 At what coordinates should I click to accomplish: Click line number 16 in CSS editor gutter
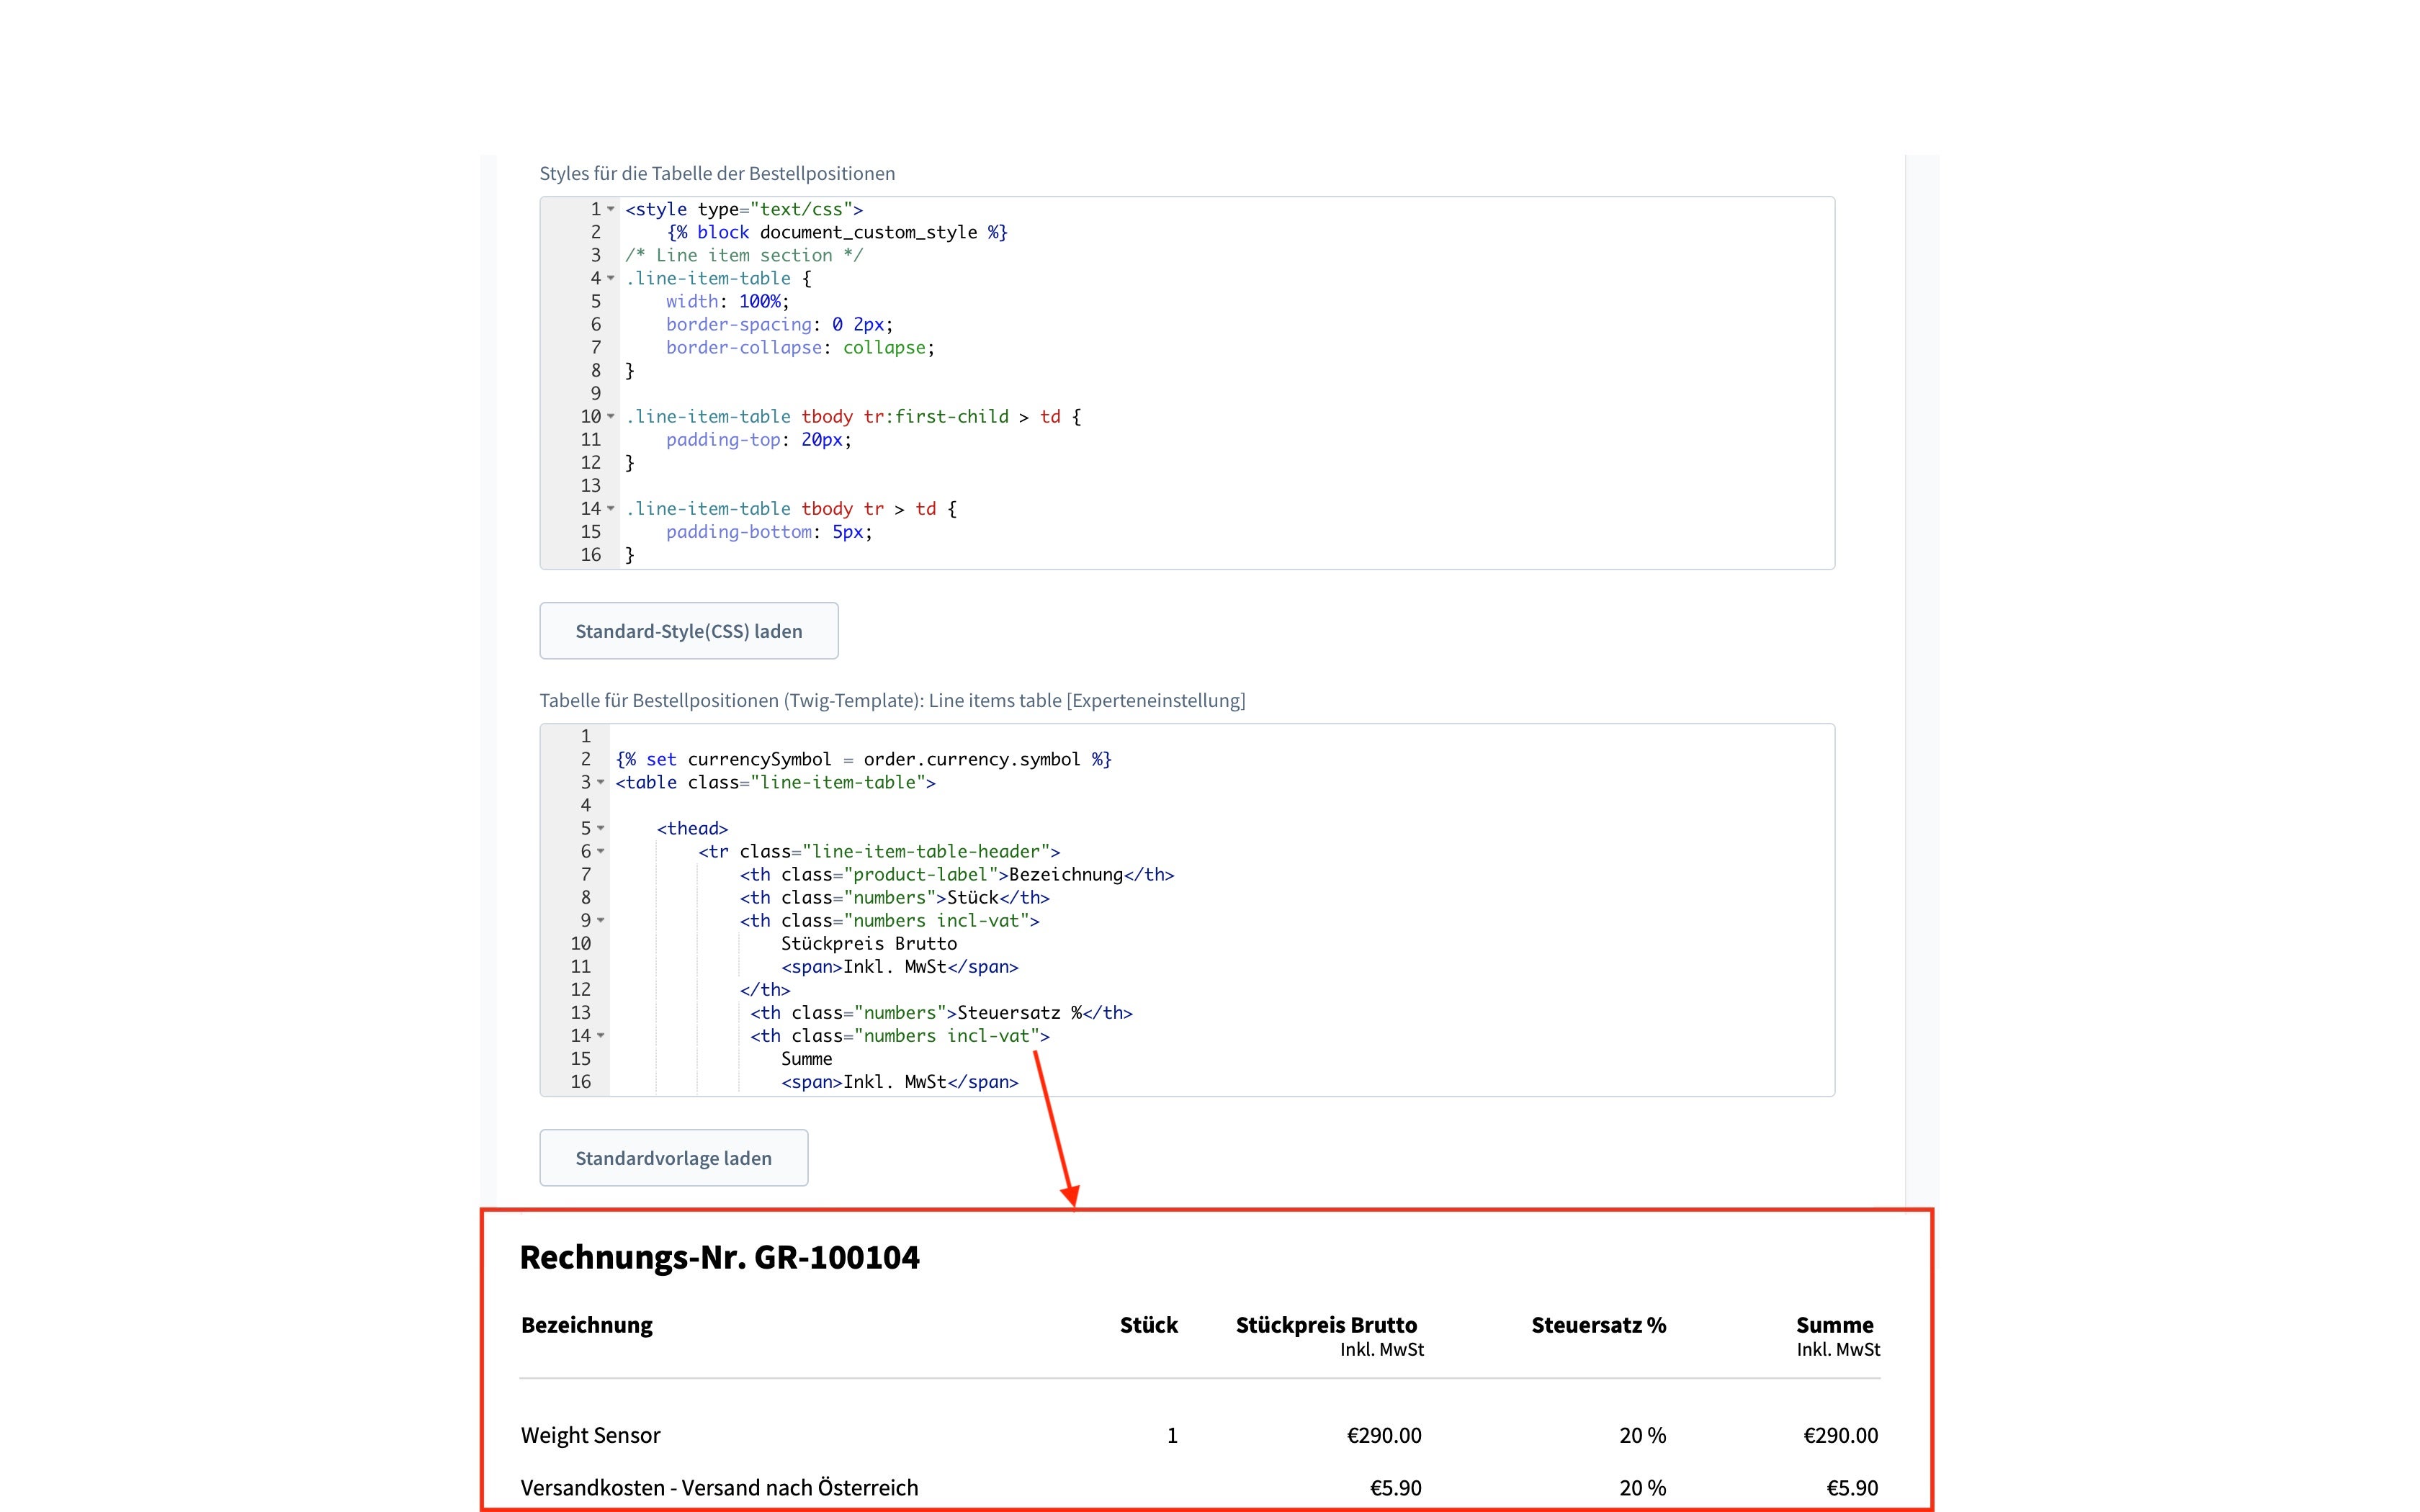pyautogui.click(x=591, y=554)
